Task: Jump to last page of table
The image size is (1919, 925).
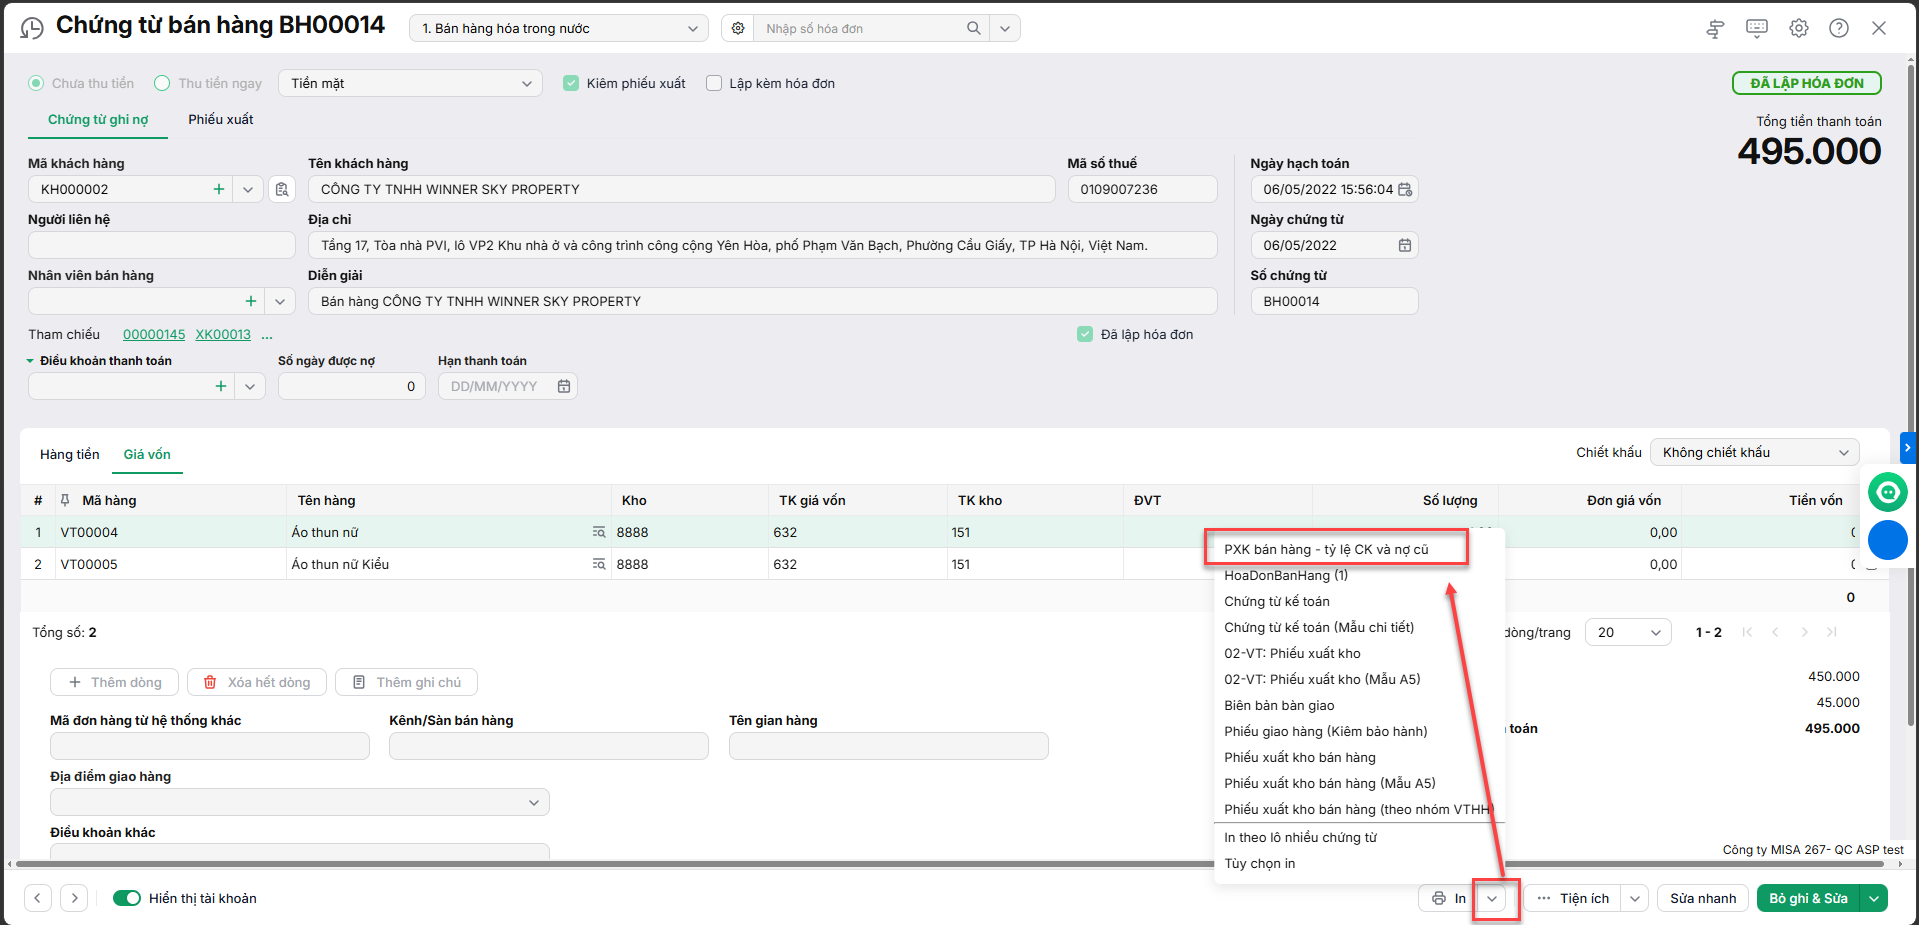Action: pyautogui.click(x=1832, y=632)
